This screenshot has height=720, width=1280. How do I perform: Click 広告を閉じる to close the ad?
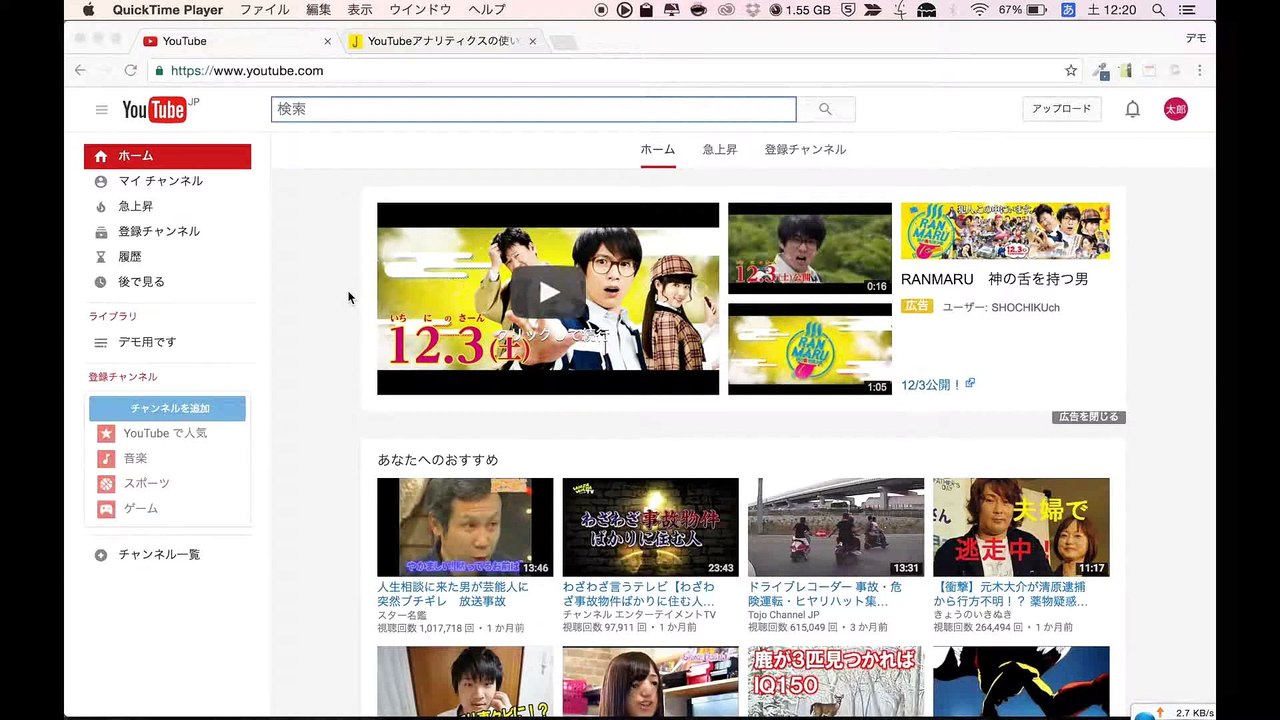click(1088, 417)
